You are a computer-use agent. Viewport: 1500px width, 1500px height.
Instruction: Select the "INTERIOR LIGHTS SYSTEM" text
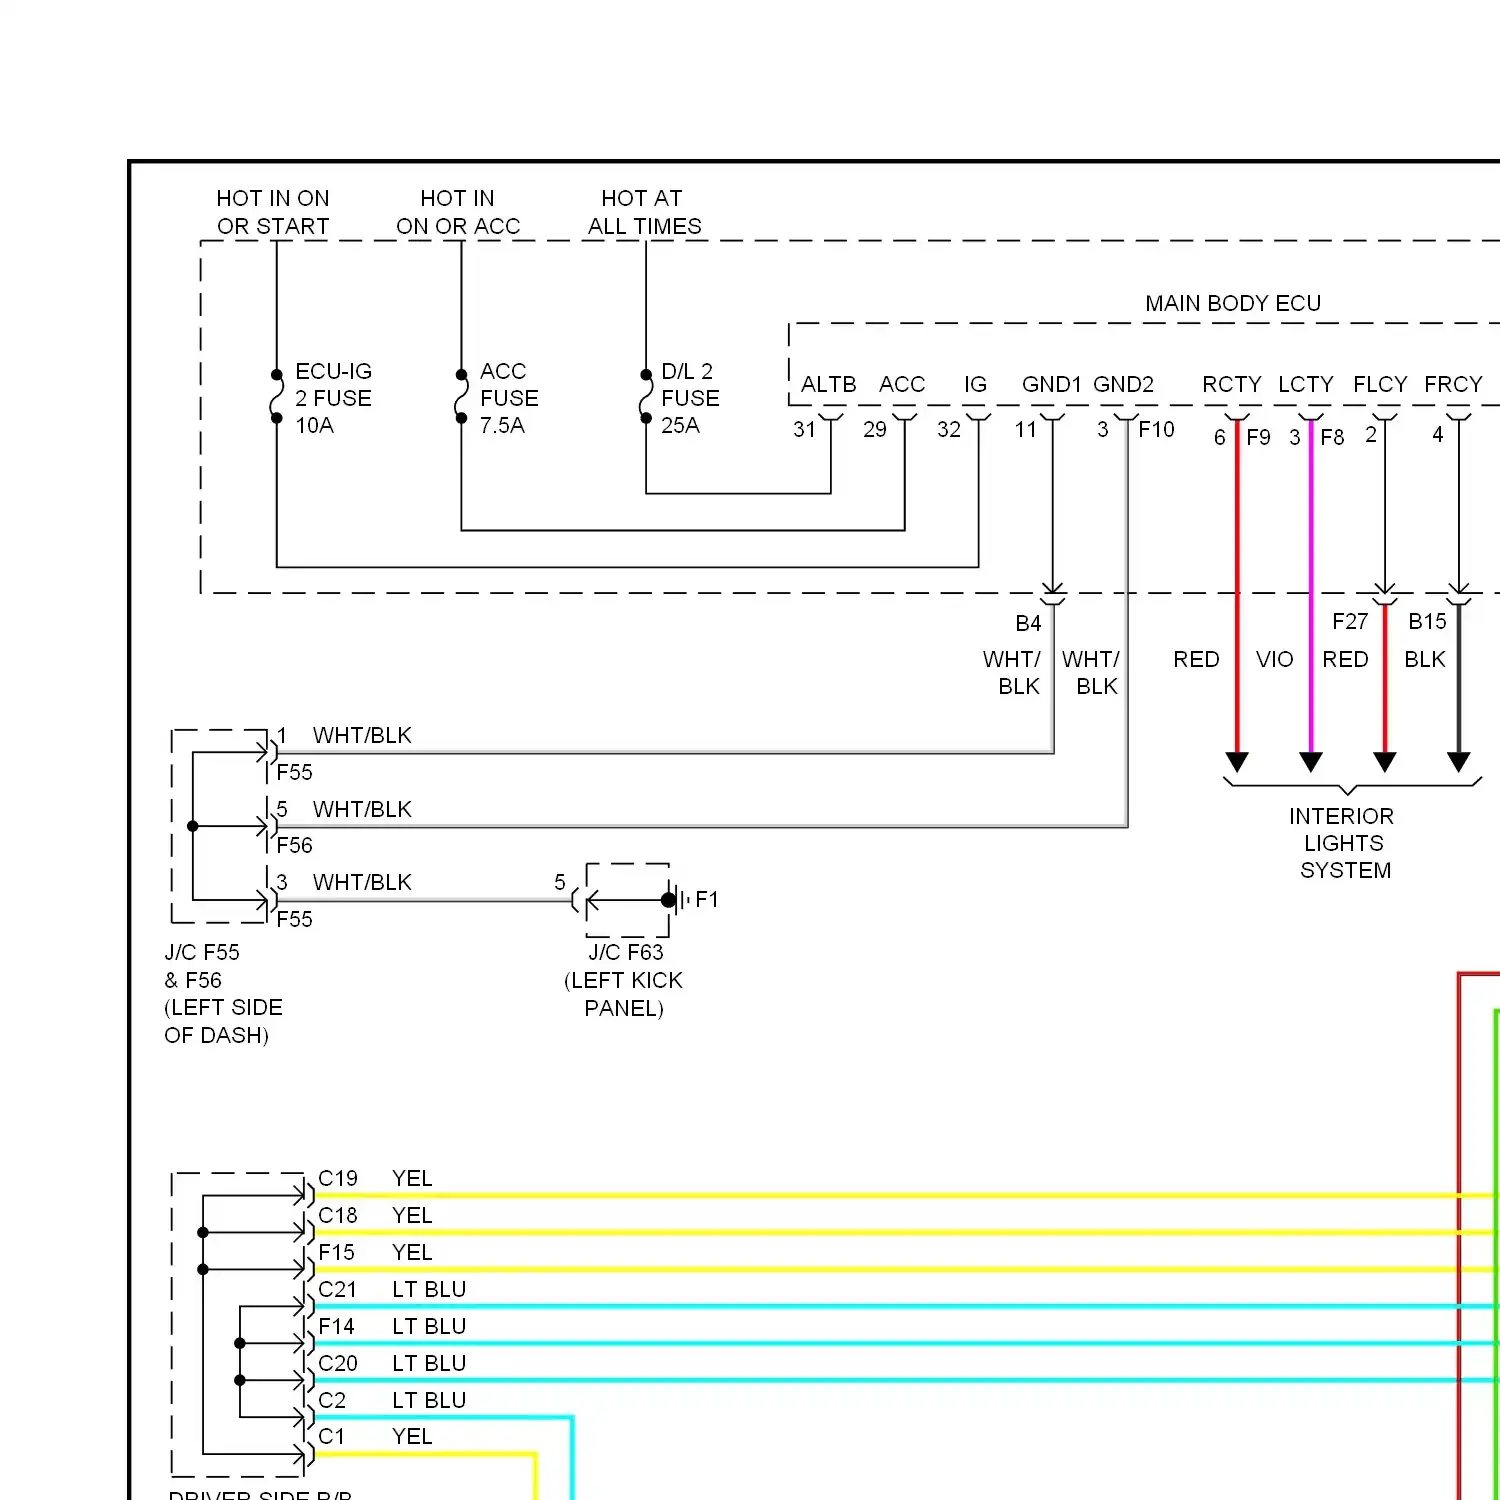click(1342, 843)
